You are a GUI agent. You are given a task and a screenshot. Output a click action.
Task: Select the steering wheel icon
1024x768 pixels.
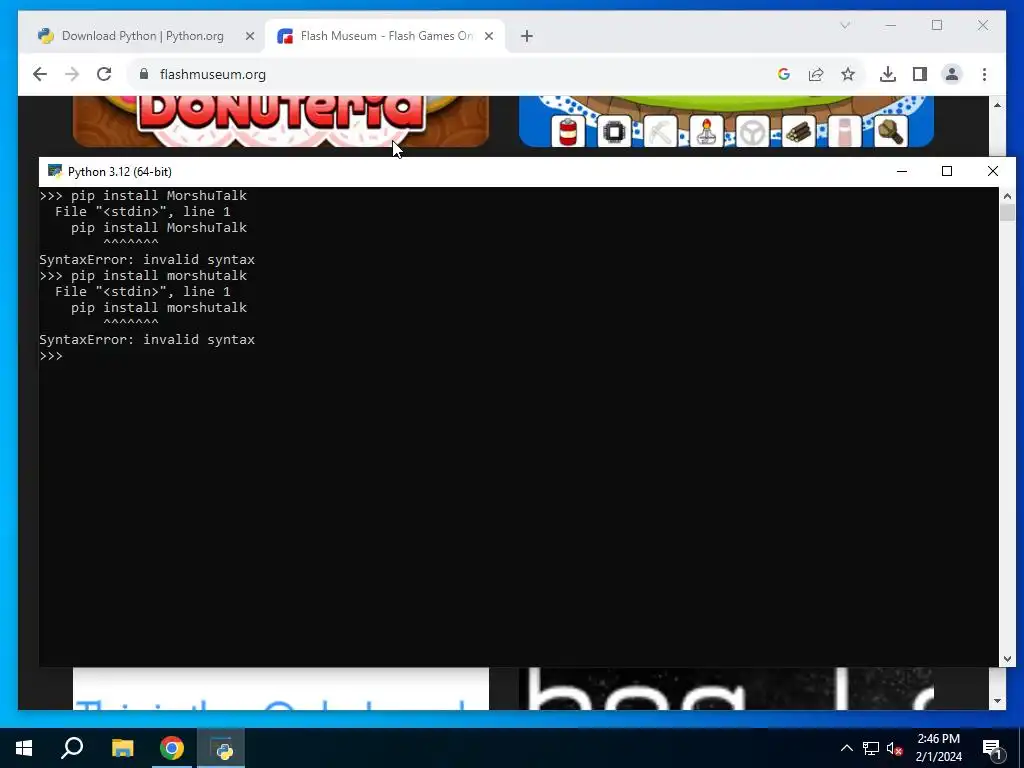click(752, 131)
